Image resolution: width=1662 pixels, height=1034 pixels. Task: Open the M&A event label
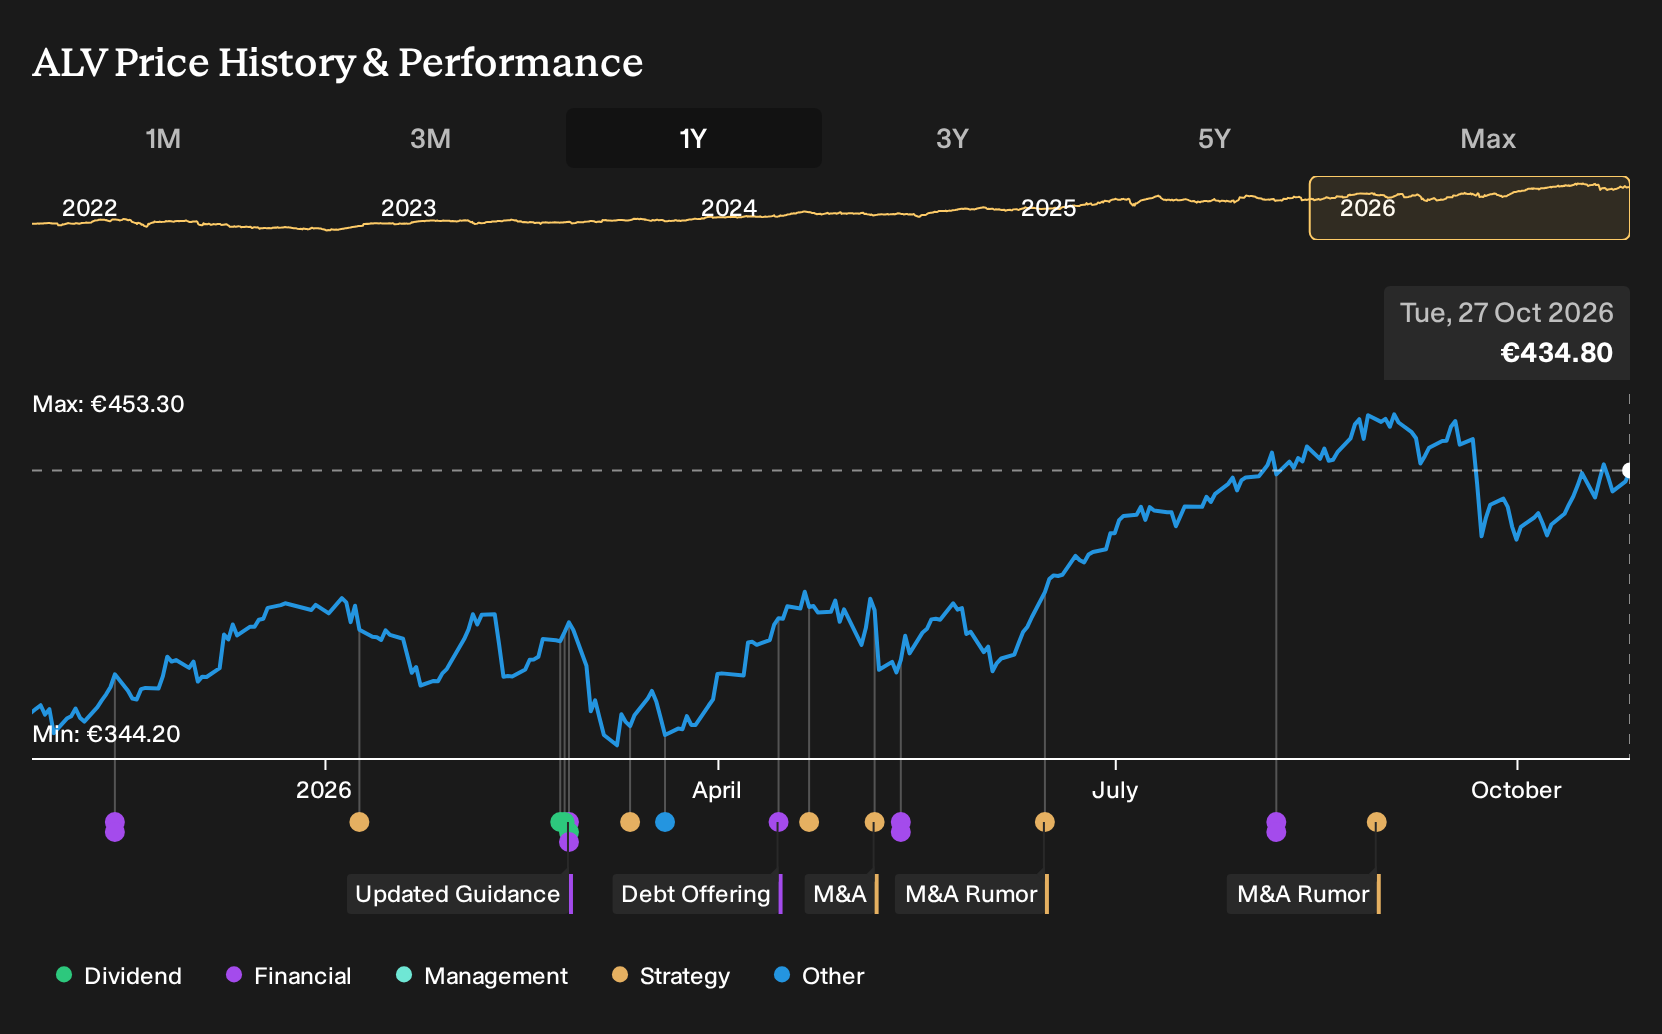point(841,894)
